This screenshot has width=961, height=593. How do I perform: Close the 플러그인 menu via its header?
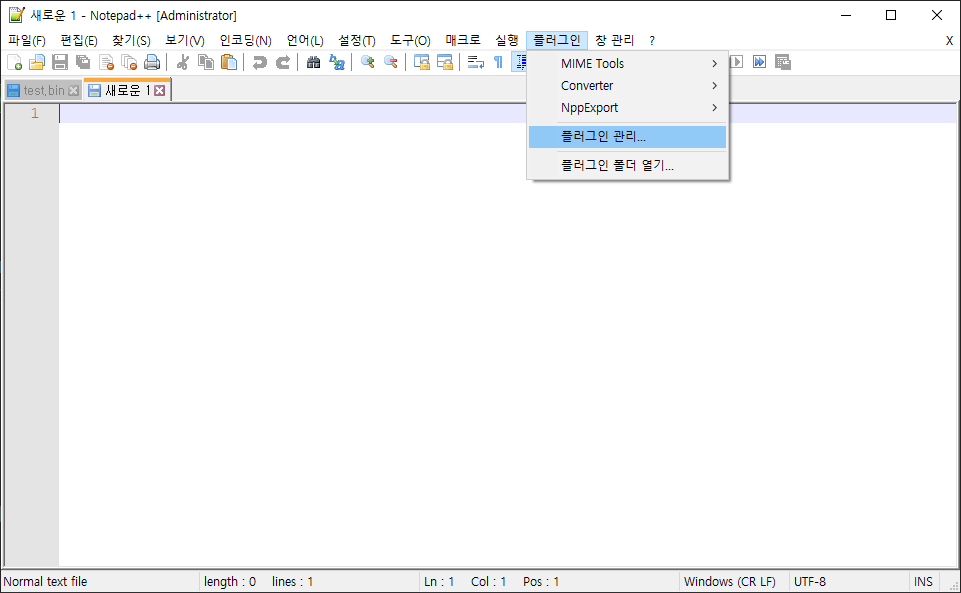(x=556, y=40)
